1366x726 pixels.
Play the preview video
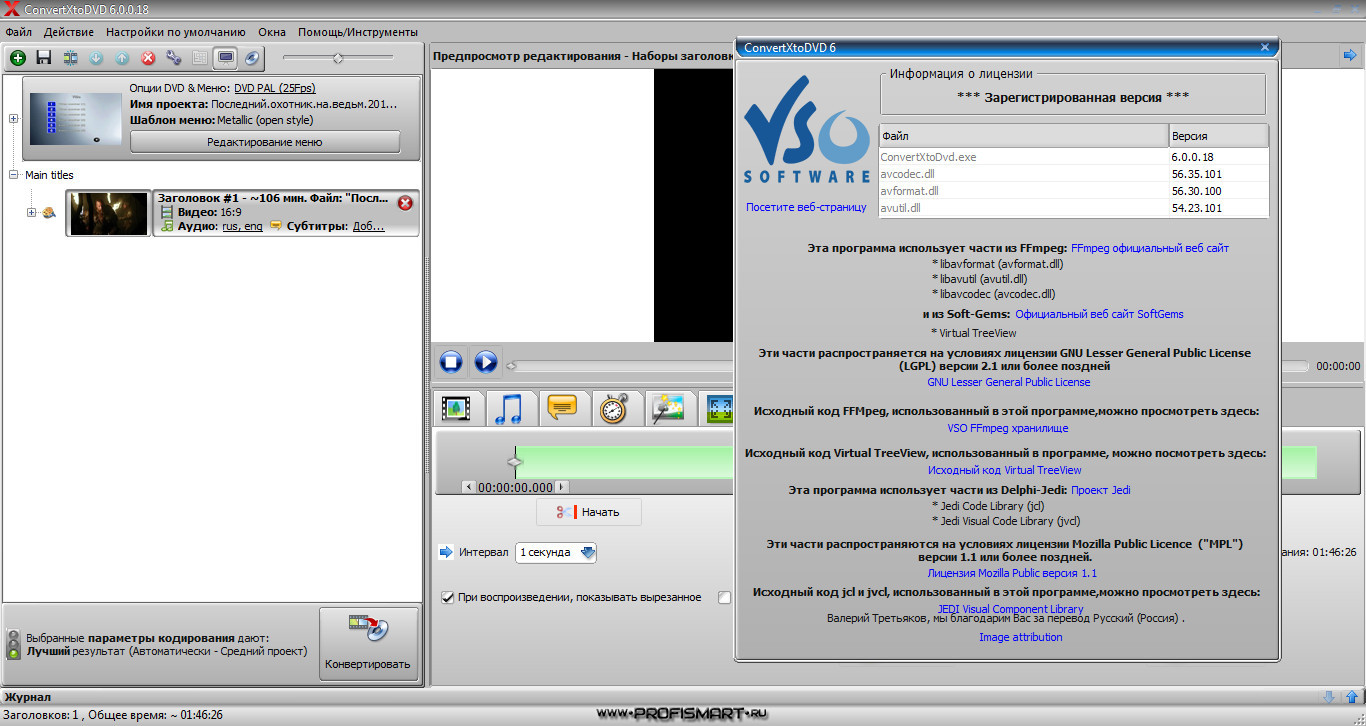[x=486, y=361]
